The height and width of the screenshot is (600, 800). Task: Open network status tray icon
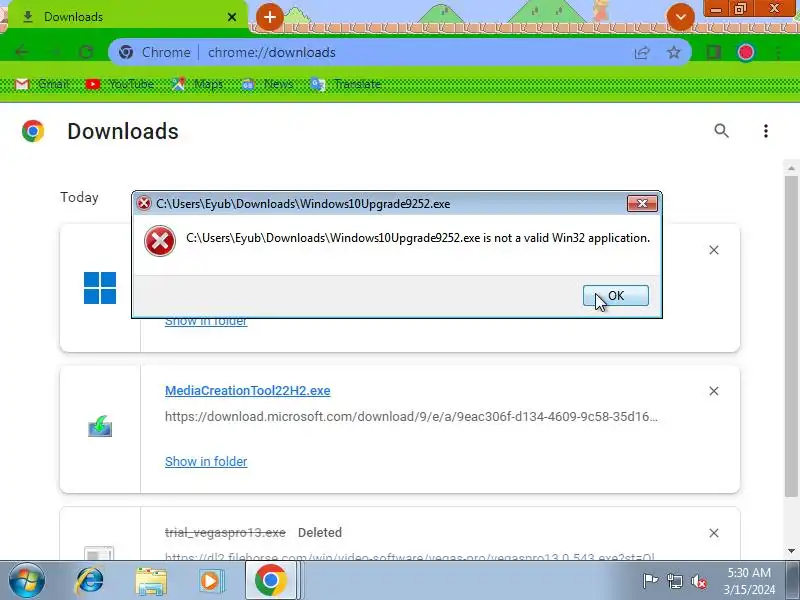click(x=674, y=581)
